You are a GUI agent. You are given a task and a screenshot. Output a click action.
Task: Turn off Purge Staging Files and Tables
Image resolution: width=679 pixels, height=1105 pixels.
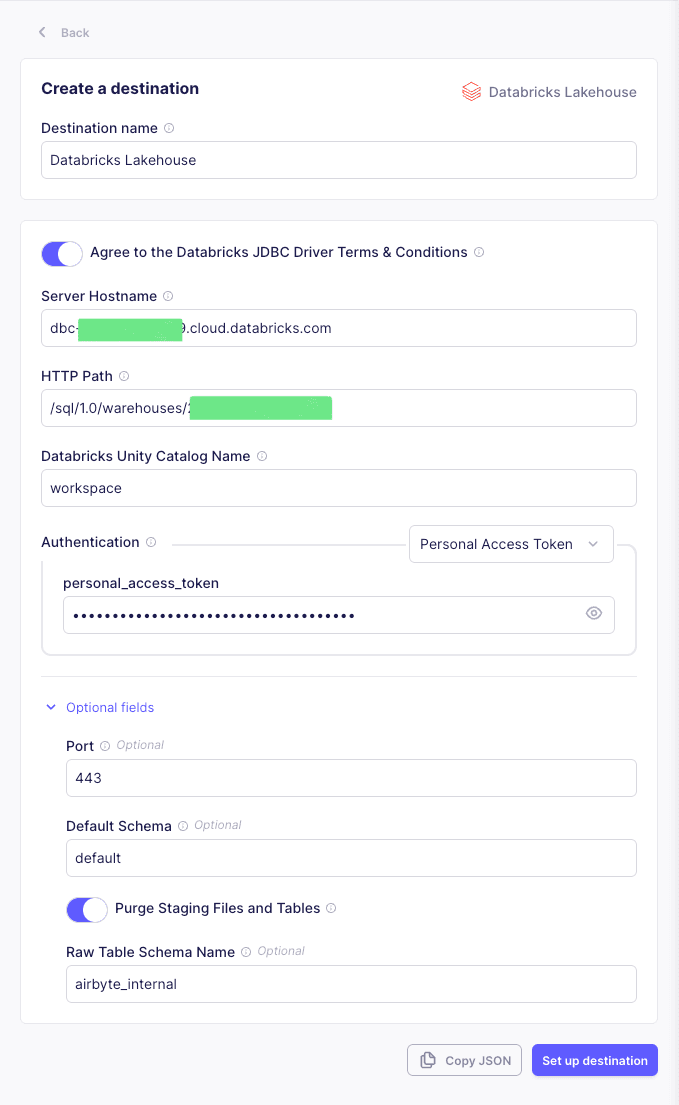86,909
